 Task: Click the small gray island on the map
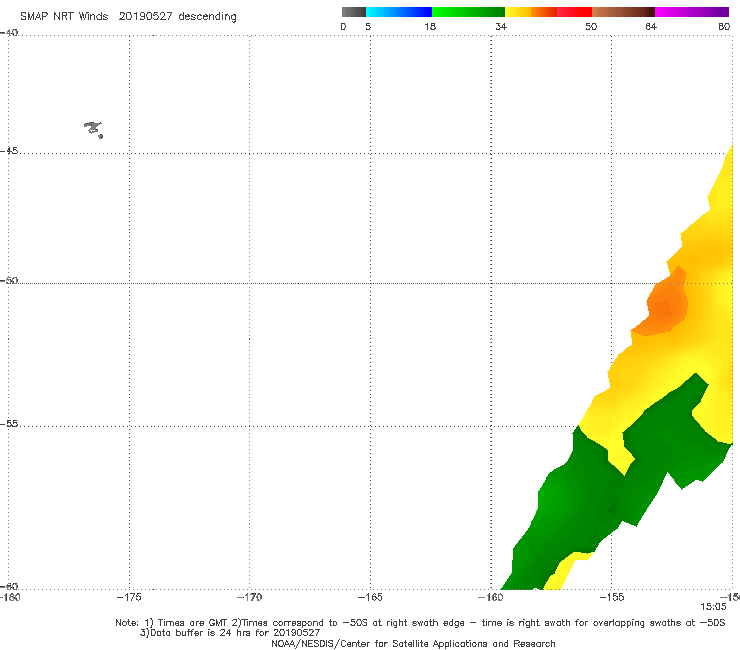click(93, 129)
